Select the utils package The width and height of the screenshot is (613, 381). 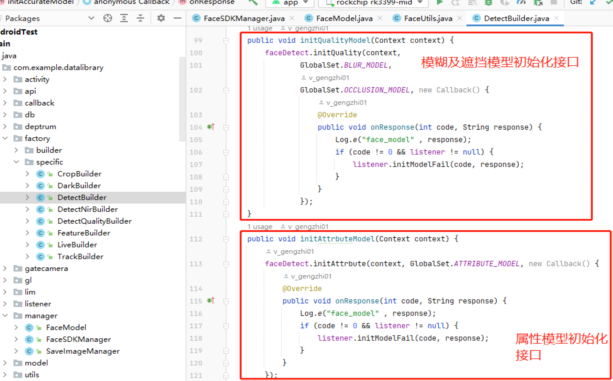tap(32, 375)
